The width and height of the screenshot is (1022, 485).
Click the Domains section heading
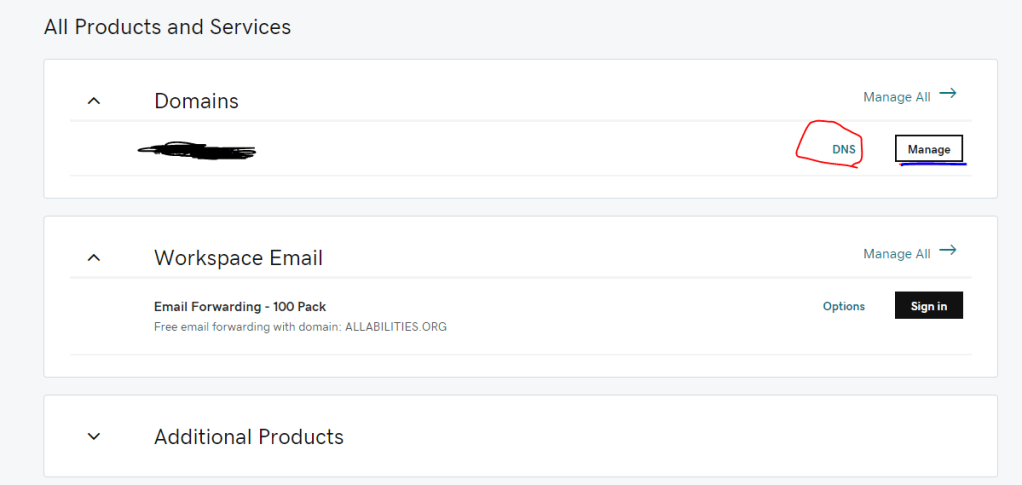coord(196,100)
